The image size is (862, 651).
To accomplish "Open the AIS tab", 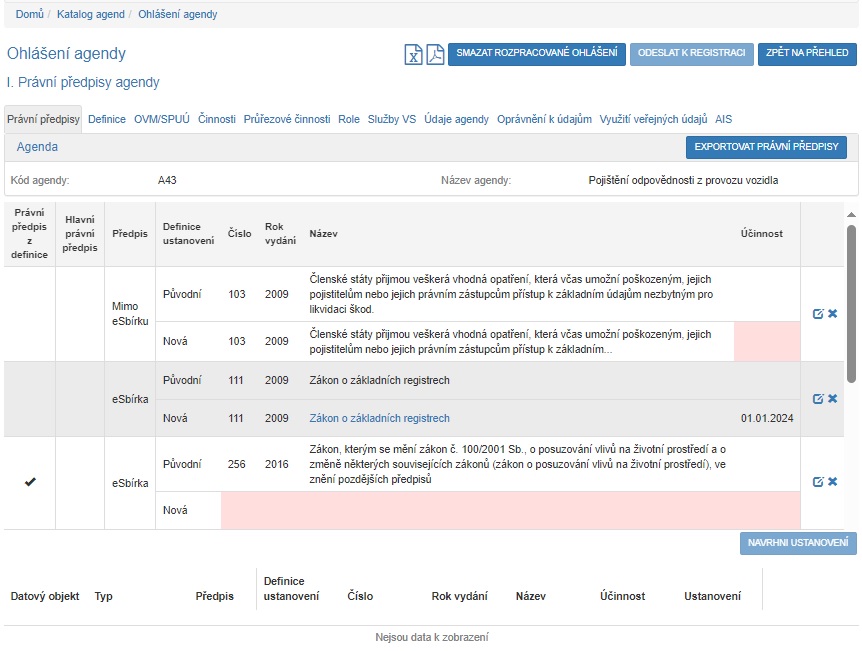I will 723,119.
